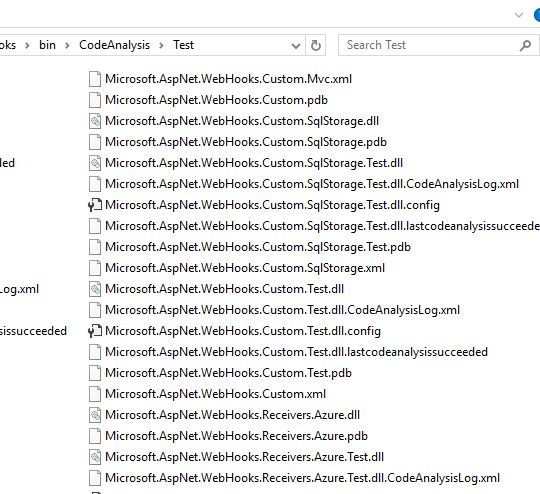Select file name Receivers.Azure.pdb
Screen dimensions: 540x494
[236, 436]
